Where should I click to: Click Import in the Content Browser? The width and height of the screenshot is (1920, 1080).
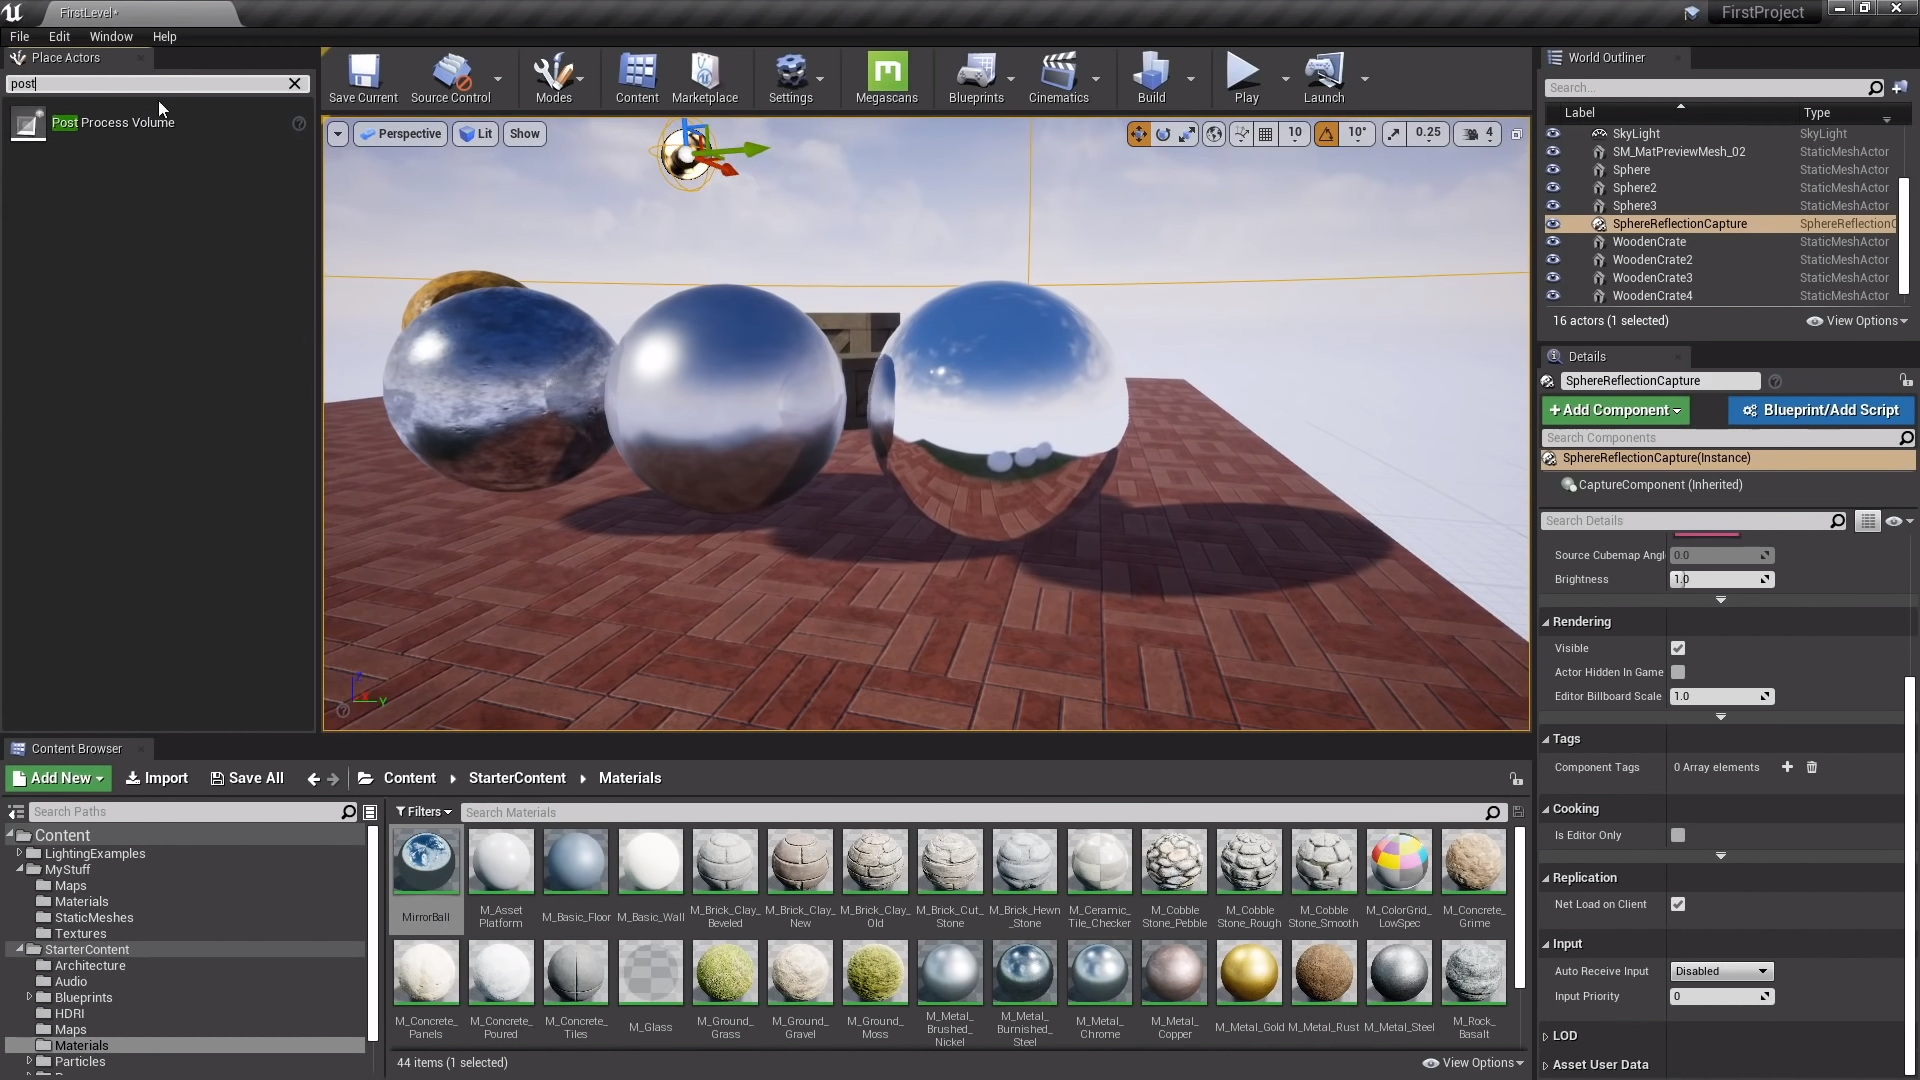(157, 778)
